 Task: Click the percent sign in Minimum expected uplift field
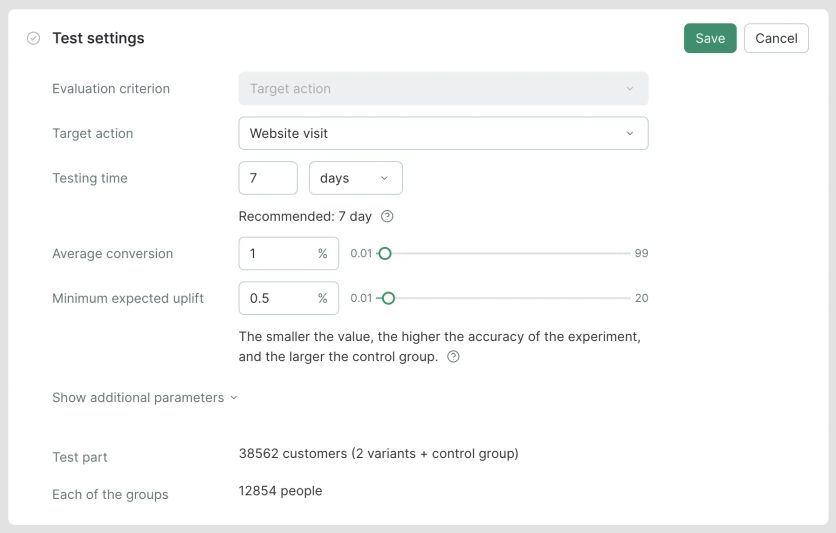322,298
